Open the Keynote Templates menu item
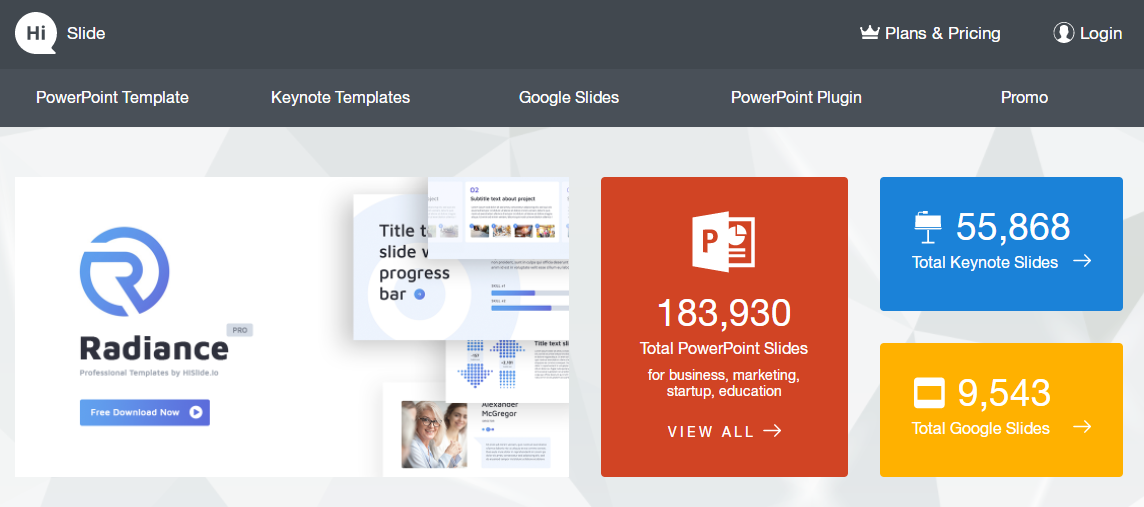This screenshot has width=1144, height=507. coord(341,98)
